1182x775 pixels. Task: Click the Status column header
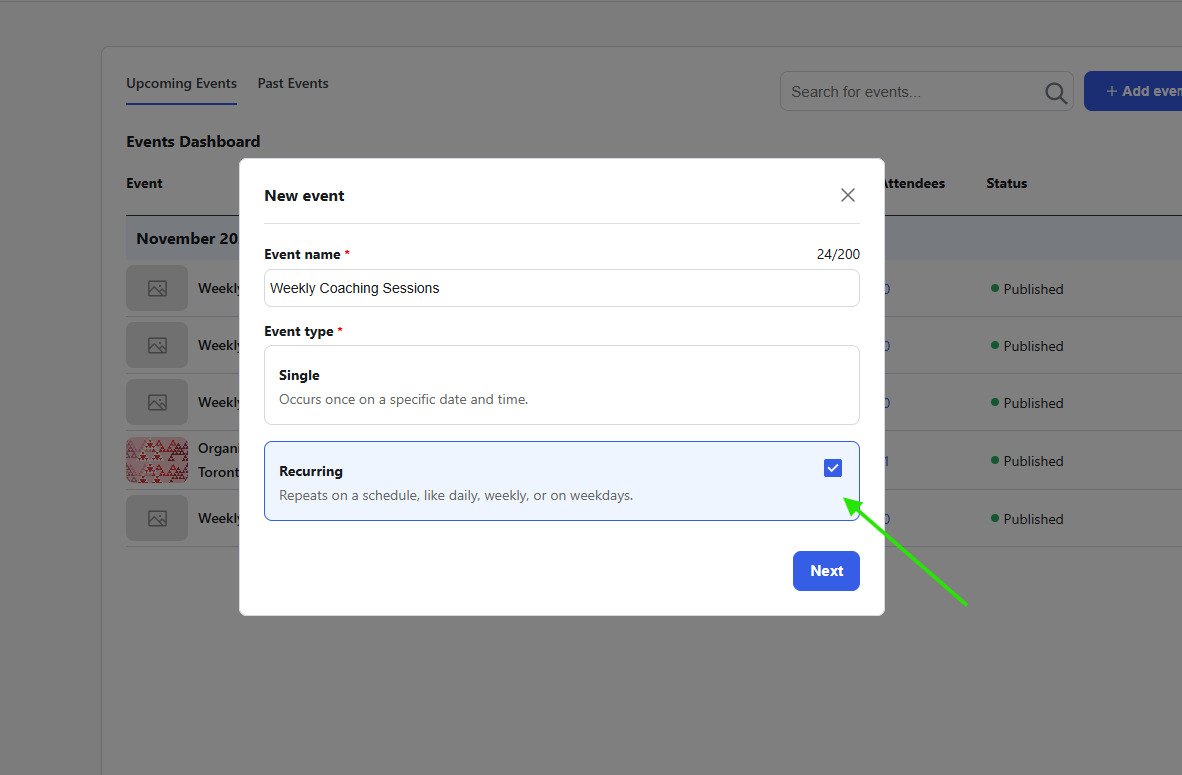coord(1006,184)
